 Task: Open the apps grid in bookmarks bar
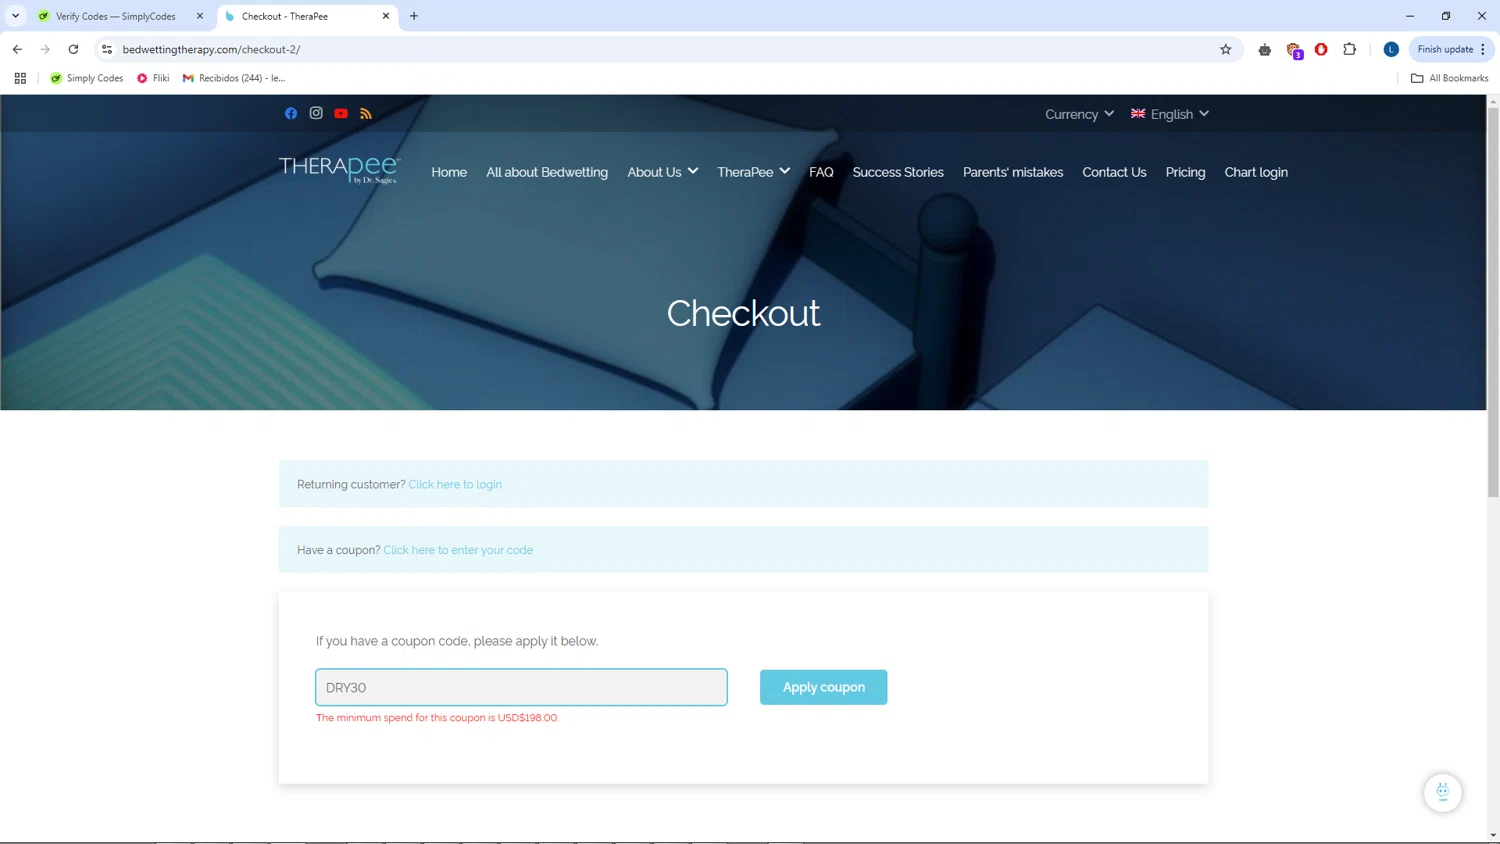[20, 78]
